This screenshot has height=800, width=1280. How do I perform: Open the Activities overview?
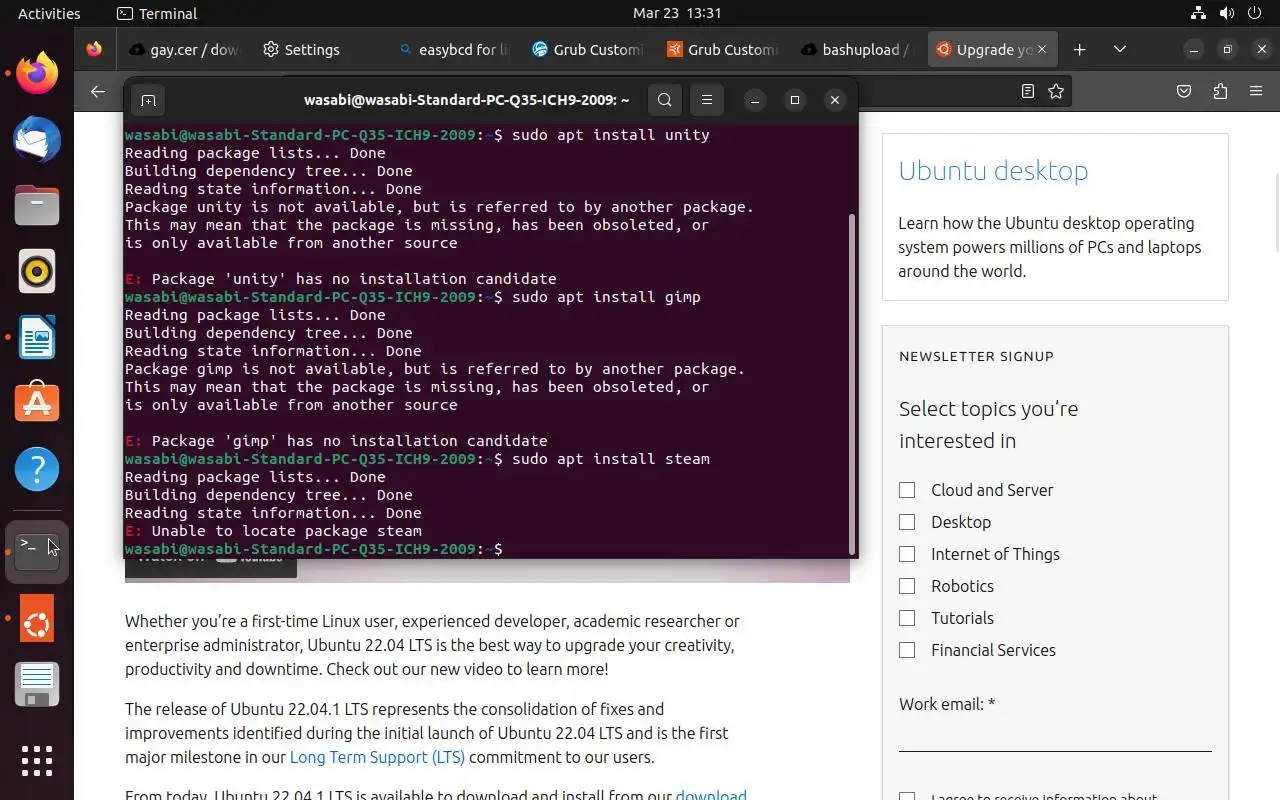(x=49, y=13)
